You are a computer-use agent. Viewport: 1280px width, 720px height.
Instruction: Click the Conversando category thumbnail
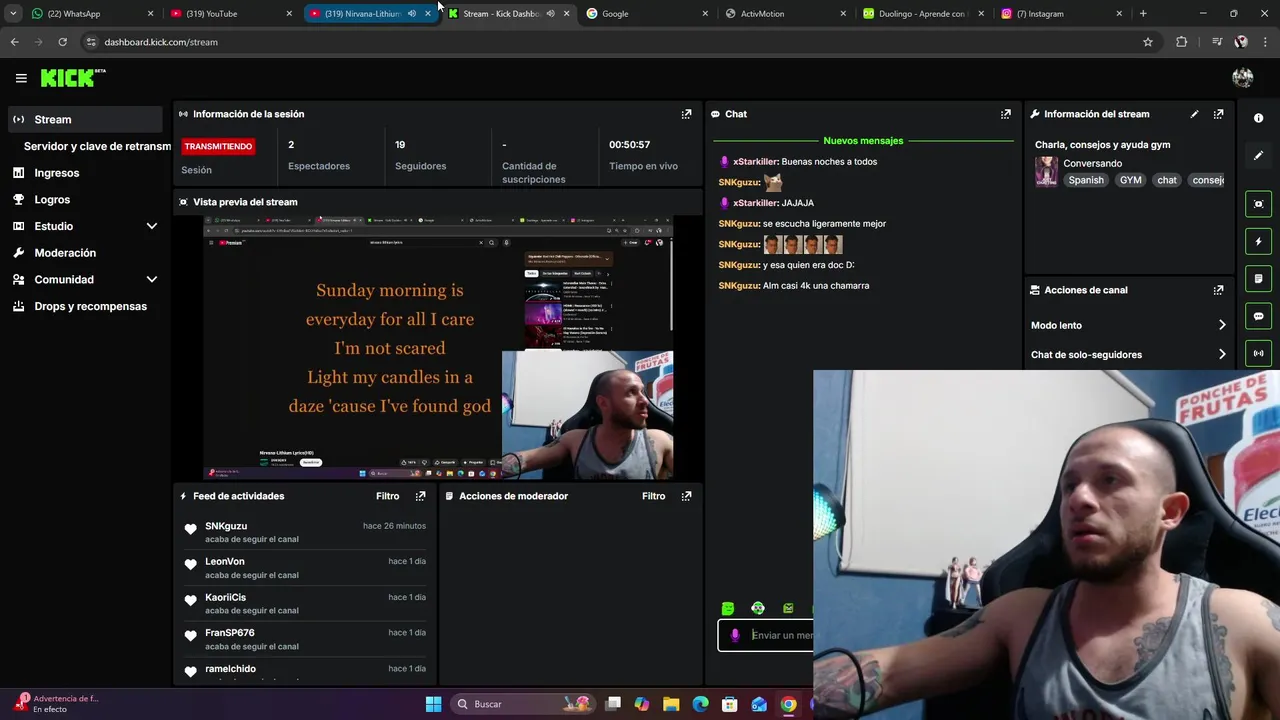[1046, 171]
